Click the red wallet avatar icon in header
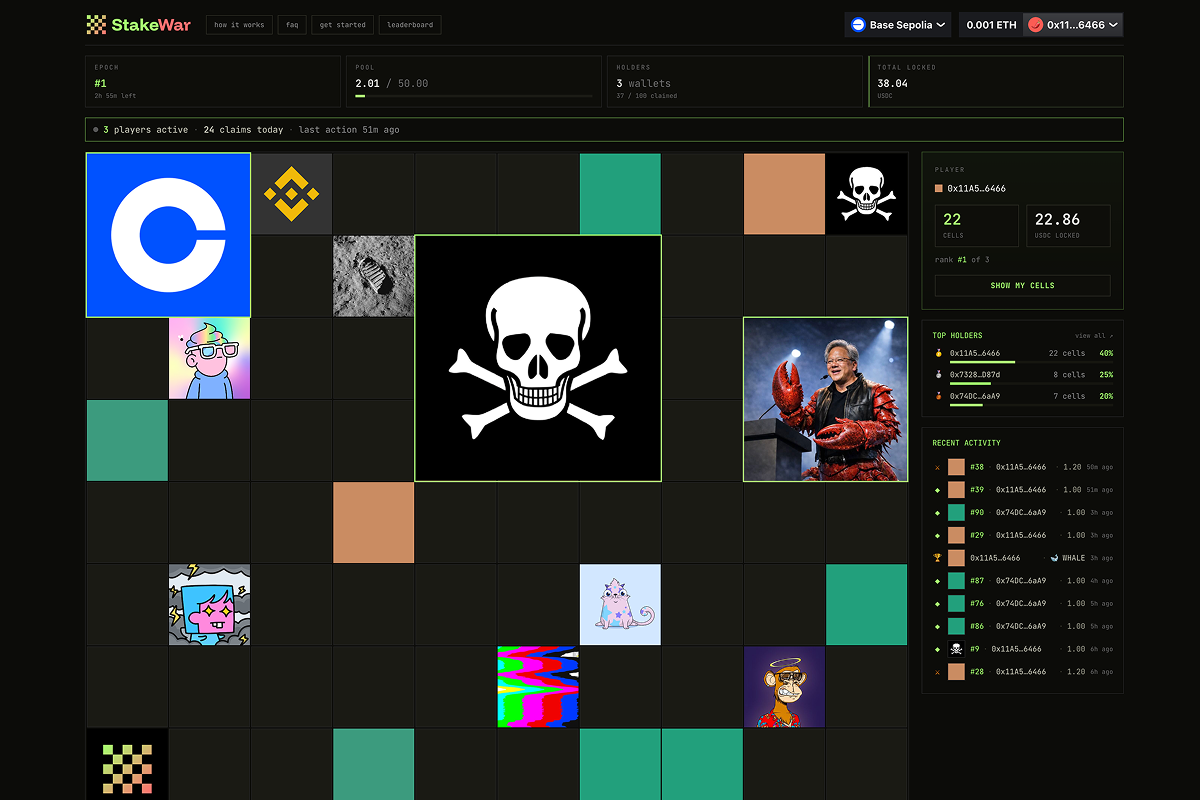Screen dimensions: 1200x800 tap(1036, 25)
